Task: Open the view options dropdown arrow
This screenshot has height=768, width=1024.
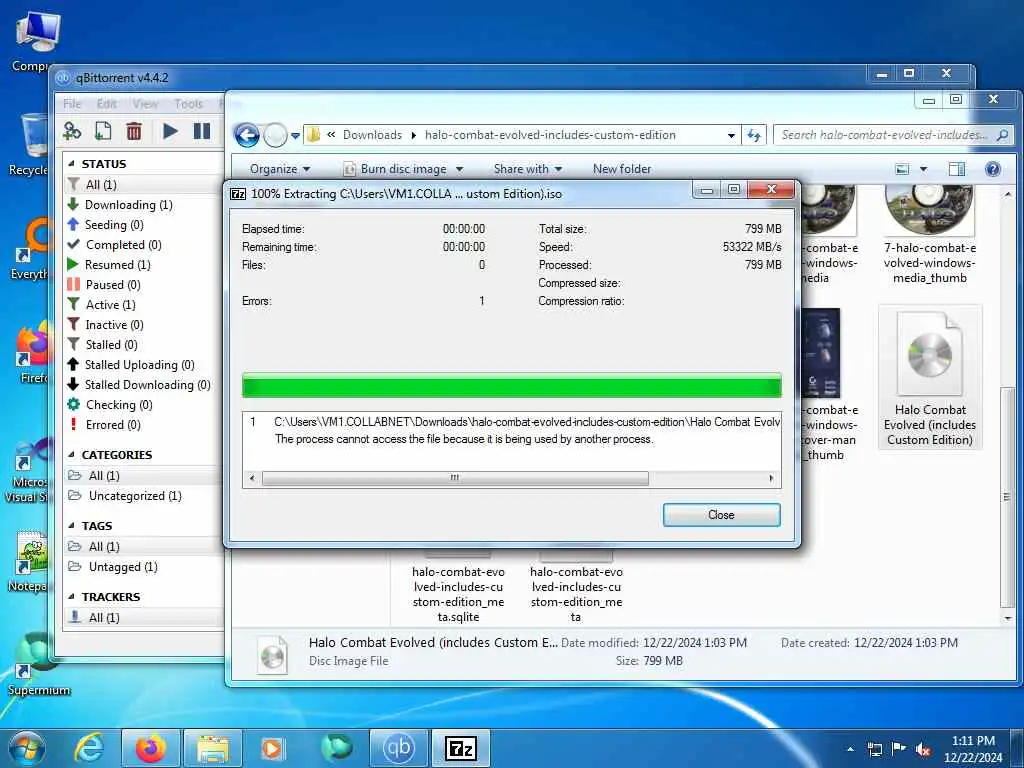Action: click(x=923, y=169)
